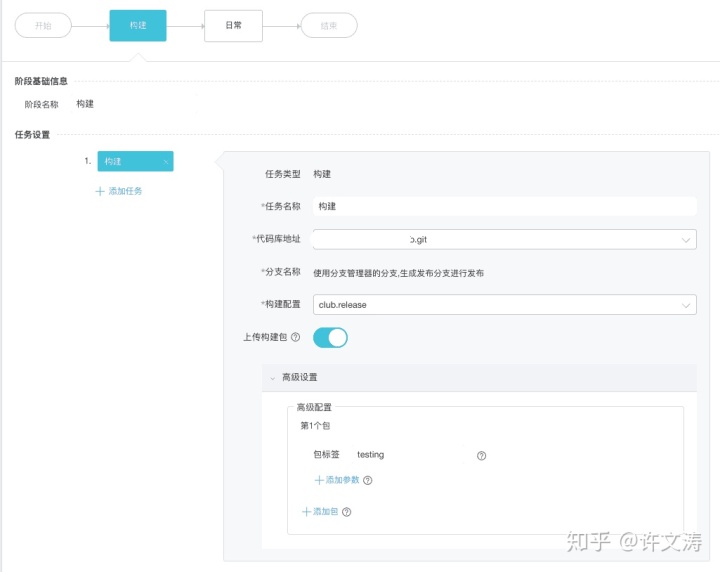
Task: Click the 任务类型 value 构建
Action: (322, 174)
